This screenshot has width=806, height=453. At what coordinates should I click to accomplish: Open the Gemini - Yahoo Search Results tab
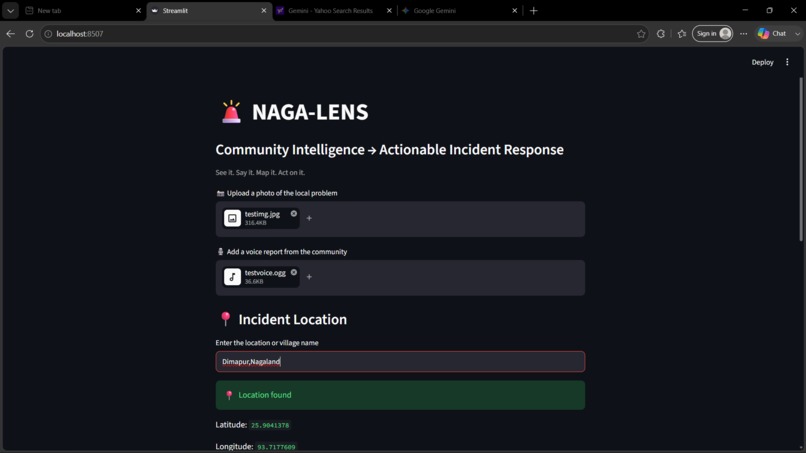pyautogui.click(x=334, y=10)
